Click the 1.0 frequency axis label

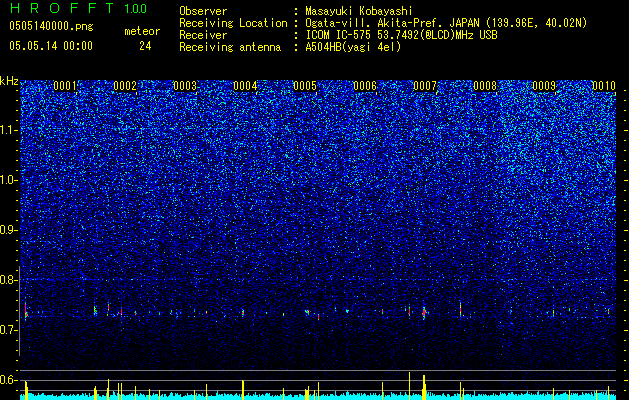pyautogui.click(x=9, y=180)
